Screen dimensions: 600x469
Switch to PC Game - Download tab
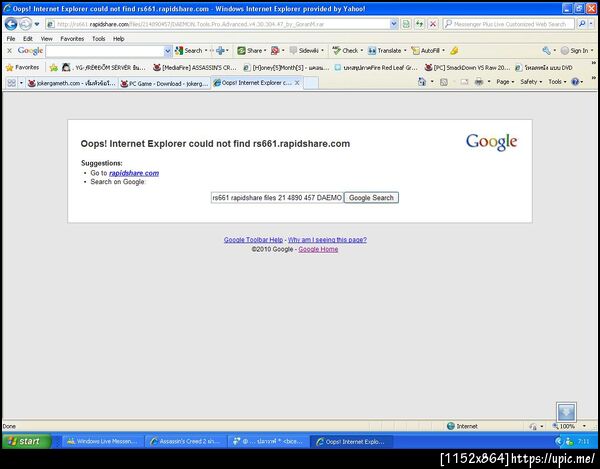pyautogui.click(x=165, y=83)
